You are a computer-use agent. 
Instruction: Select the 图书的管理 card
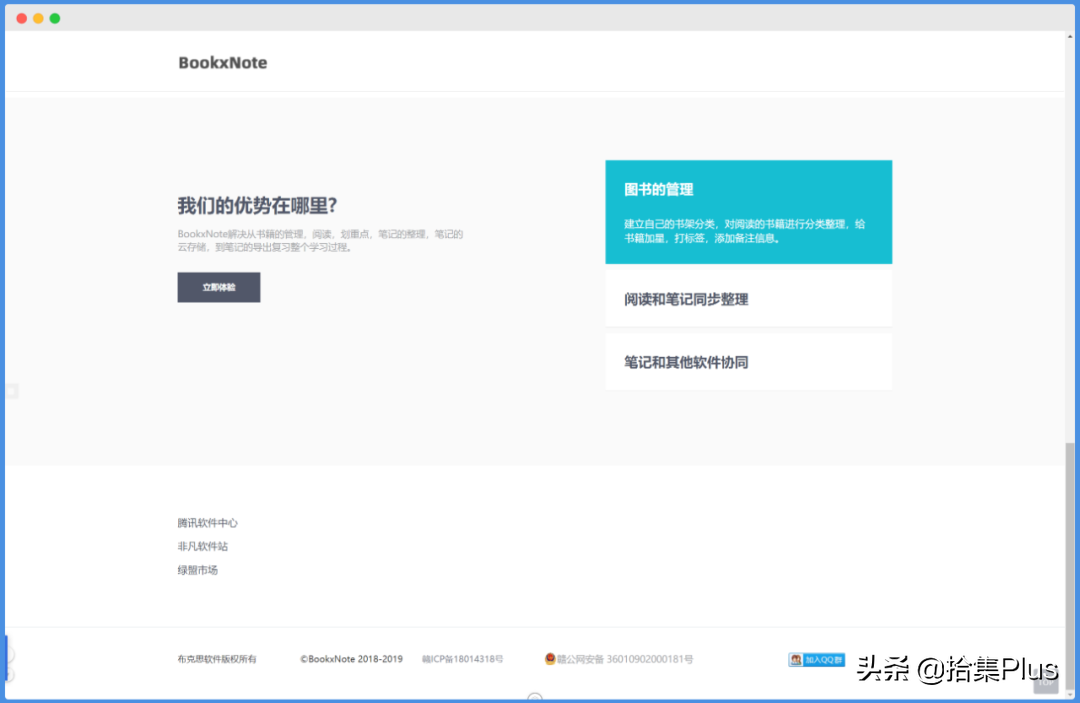coord(749,212)
